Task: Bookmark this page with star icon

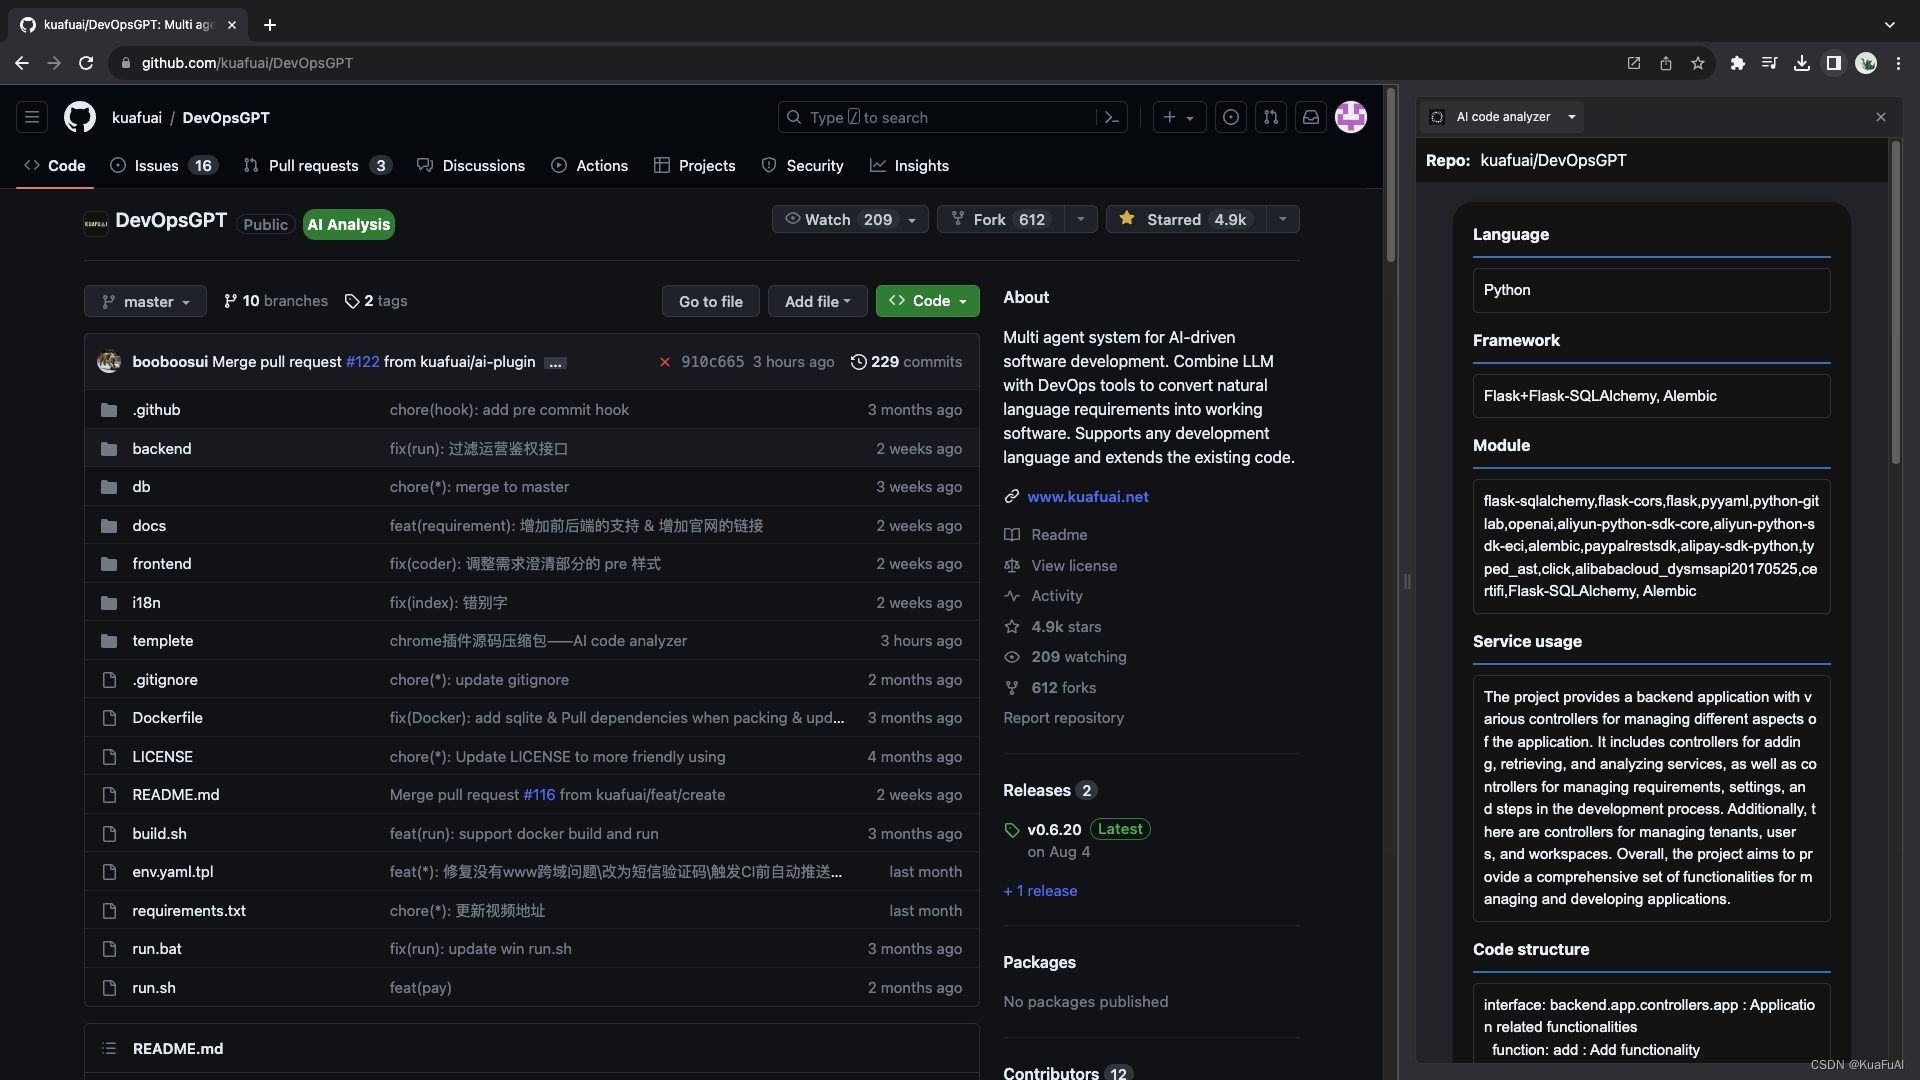Action: [1698, 63]
